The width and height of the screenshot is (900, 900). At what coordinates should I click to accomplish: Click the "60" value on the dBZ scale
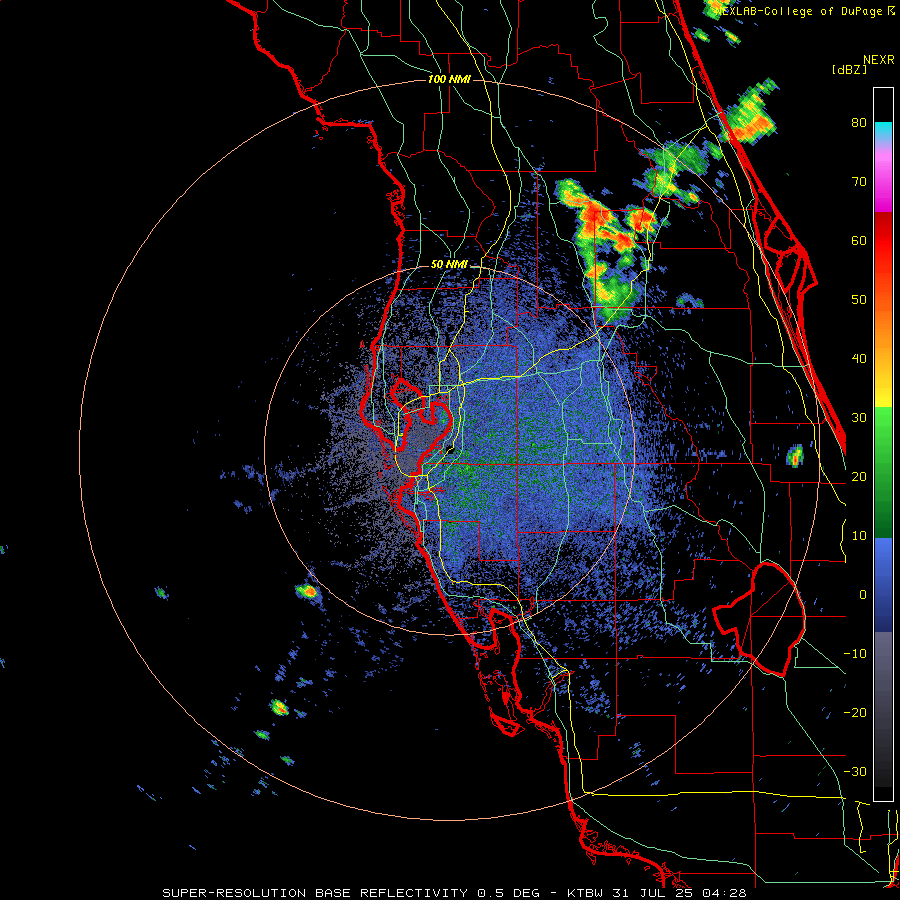click(859, 240)
